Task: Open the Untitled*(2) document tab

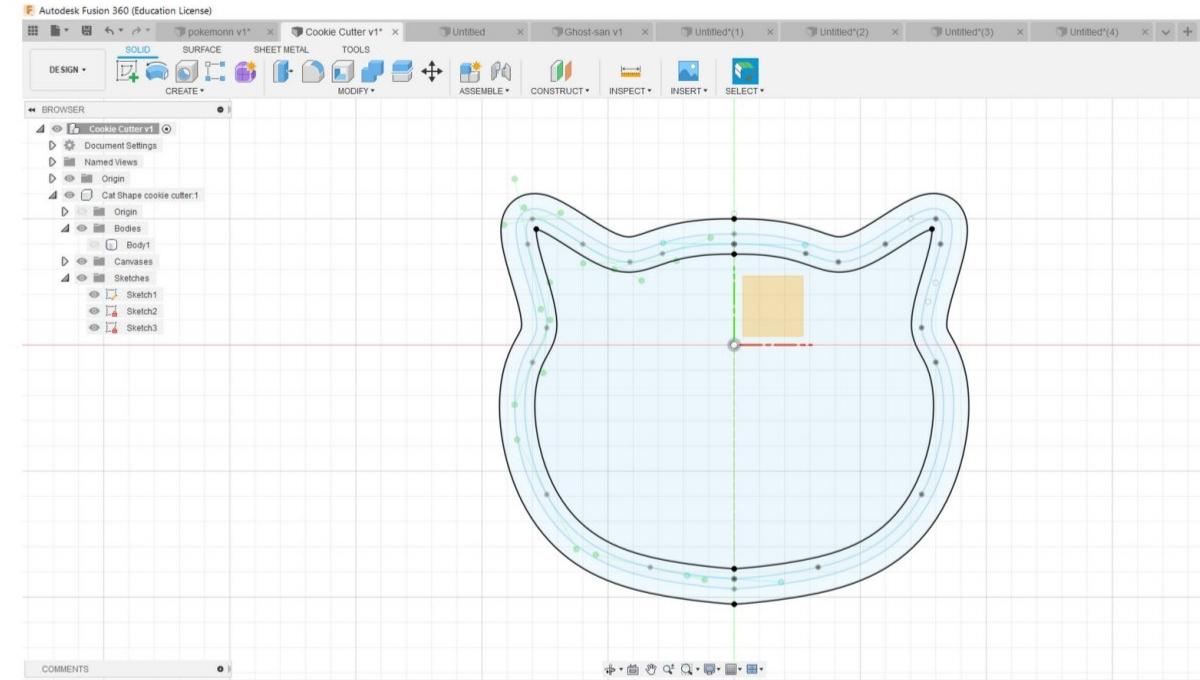Action: (844, 32)
